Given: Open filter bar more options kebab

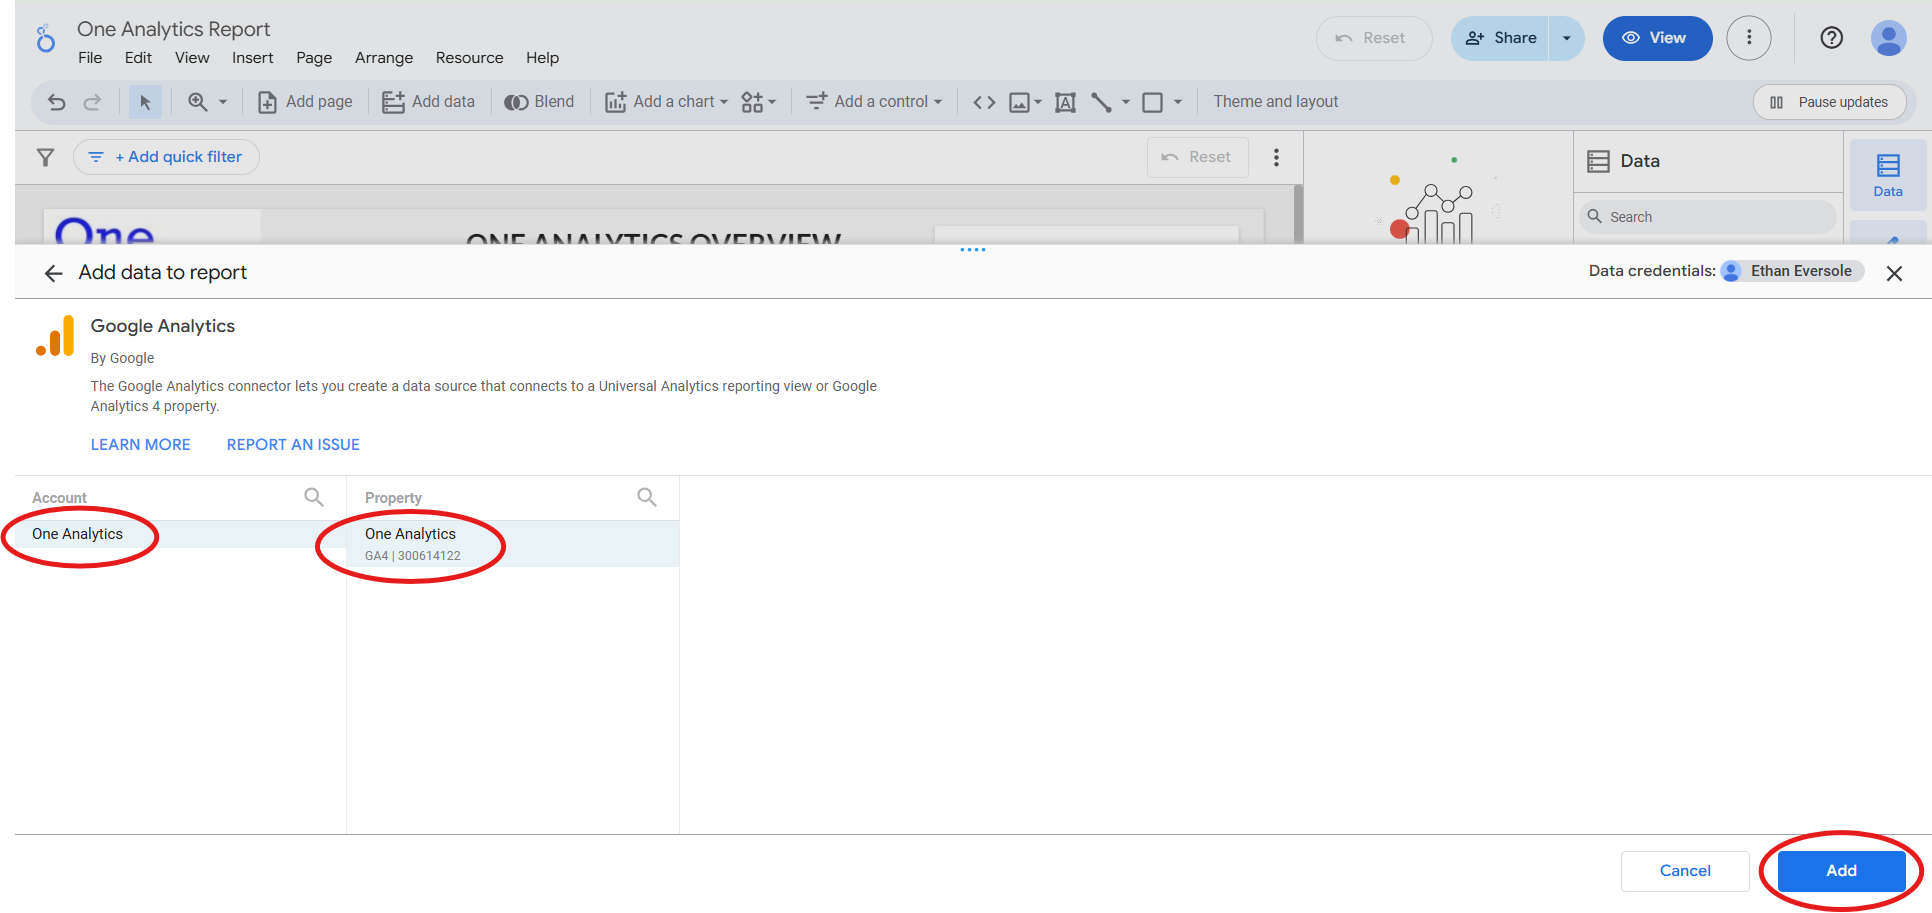Looking at the screenshot, I should coord(1276,157).
